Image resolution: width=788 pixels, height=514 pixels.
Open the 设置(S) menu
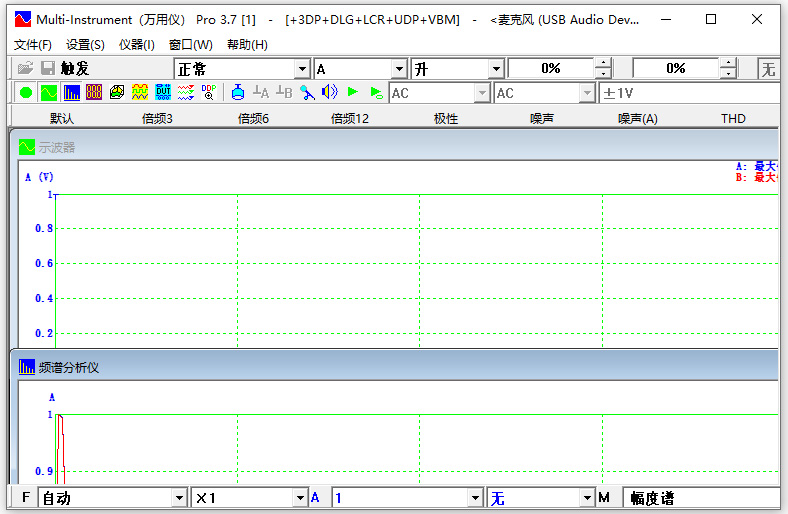click(85, 45)
